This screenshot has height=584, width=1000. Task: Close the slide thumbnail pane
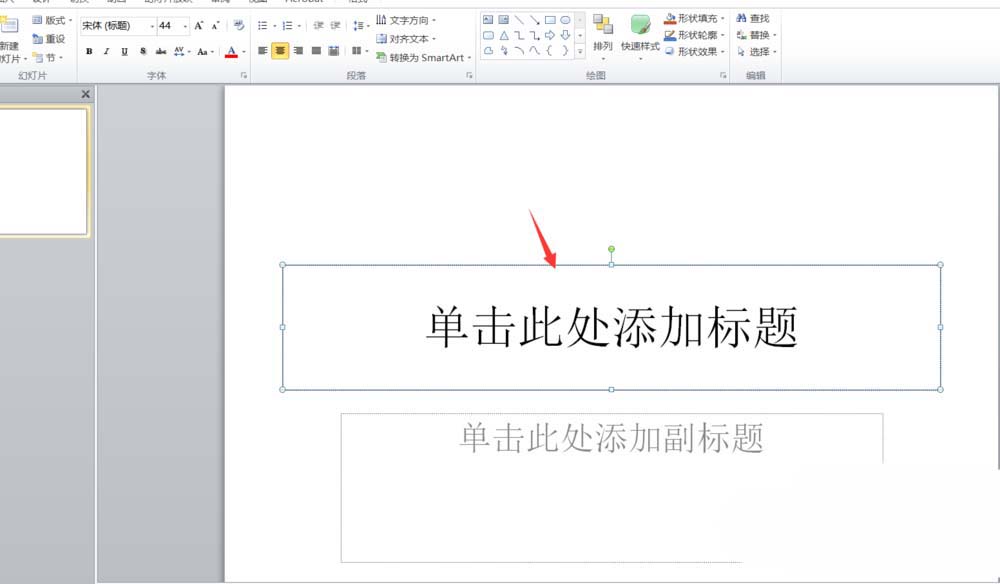click(x=85, y=94)
